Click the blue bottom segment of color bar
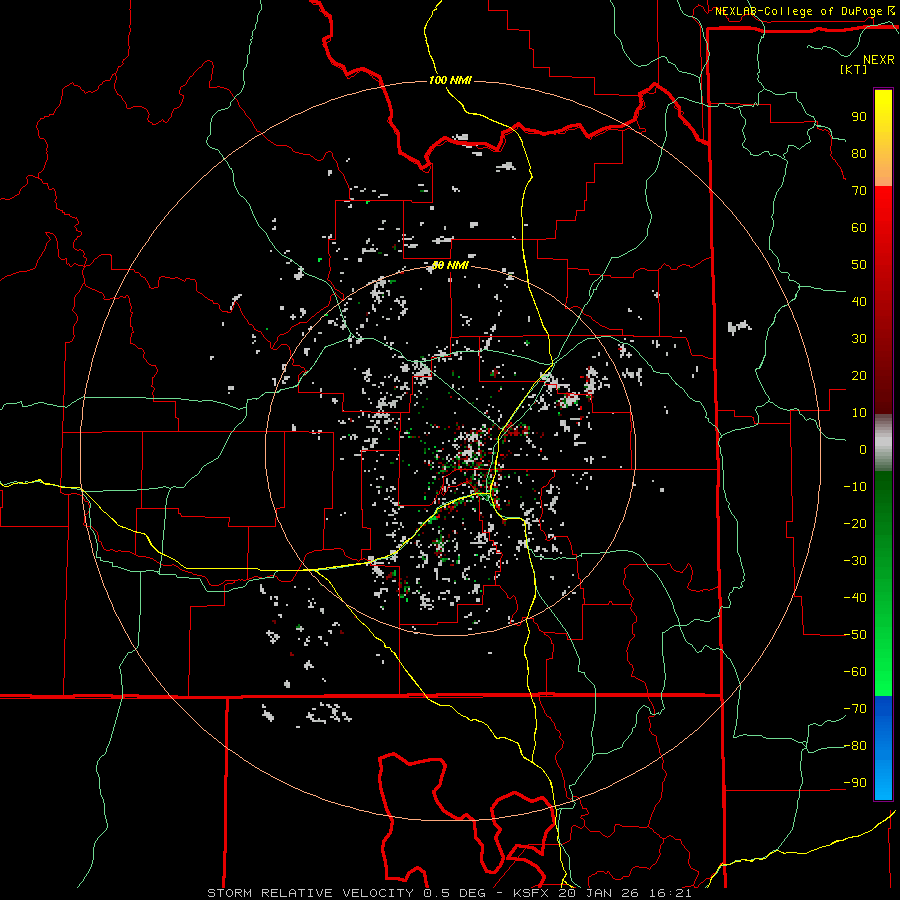Viewport: 900px width, 900px height. (x=883, y=748)
